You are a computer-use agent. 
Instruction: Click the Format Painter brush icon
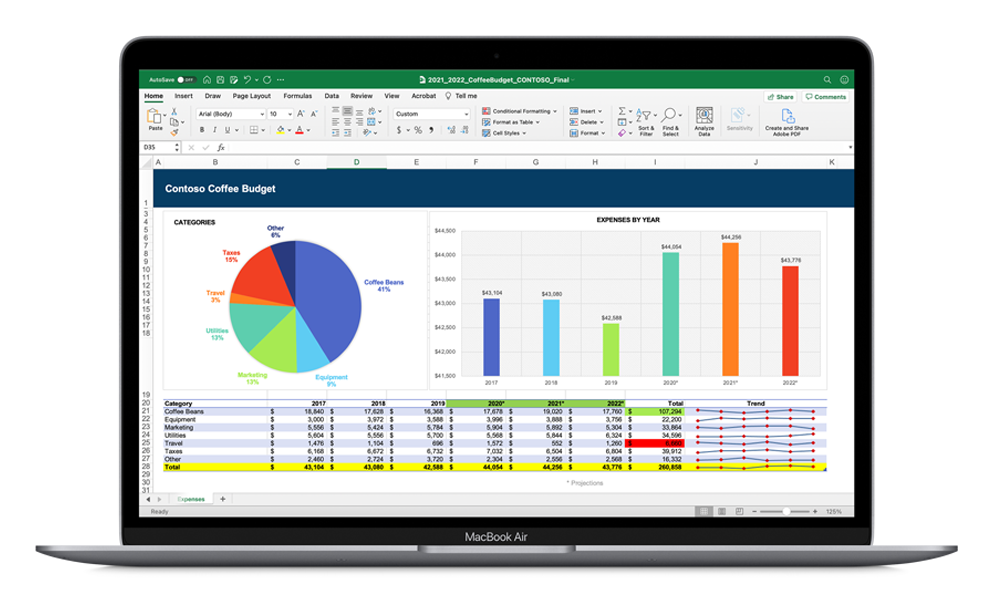(174, 132)
